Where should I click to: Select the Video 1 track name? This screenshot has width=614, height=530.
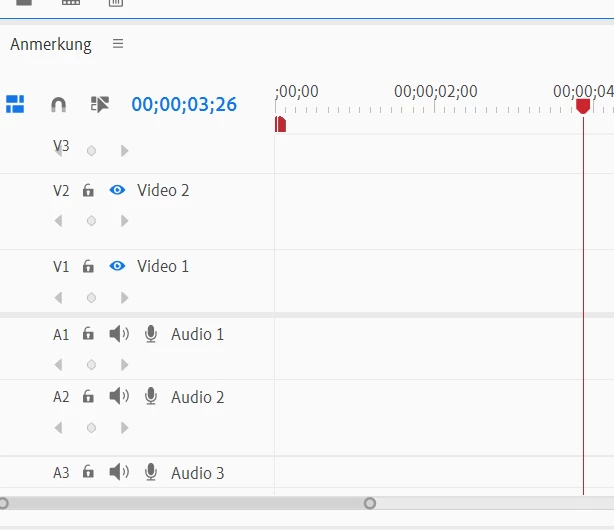[163, 266]
